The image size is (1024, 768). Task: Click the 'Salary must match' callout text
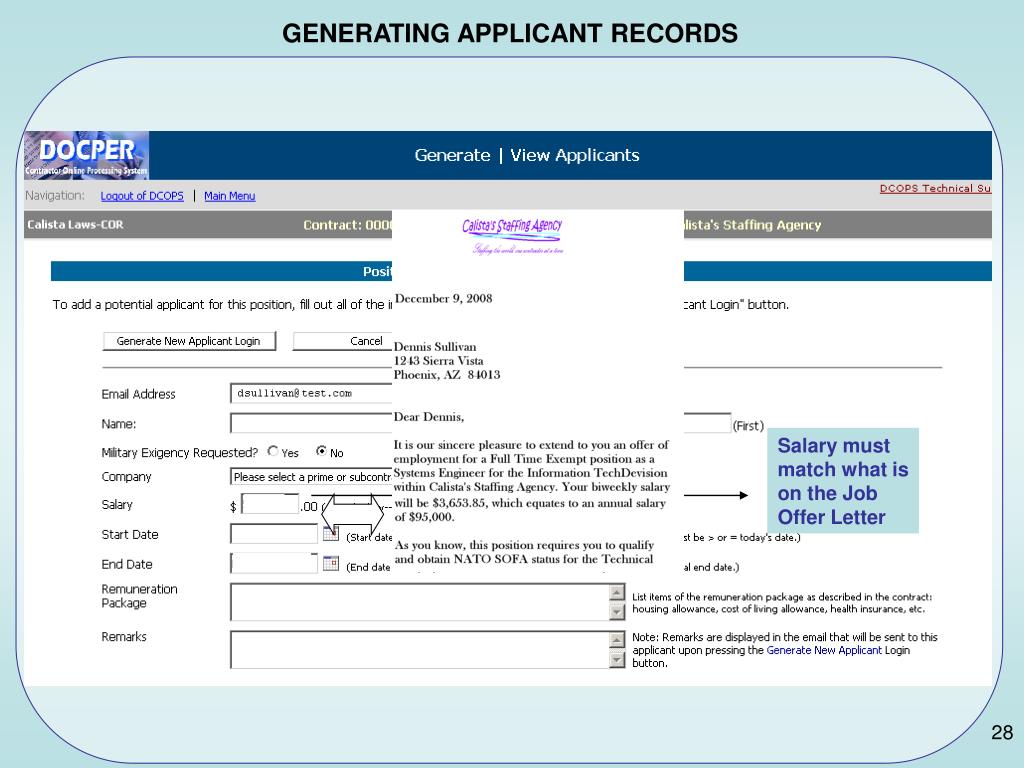click(x=842, y=481)
